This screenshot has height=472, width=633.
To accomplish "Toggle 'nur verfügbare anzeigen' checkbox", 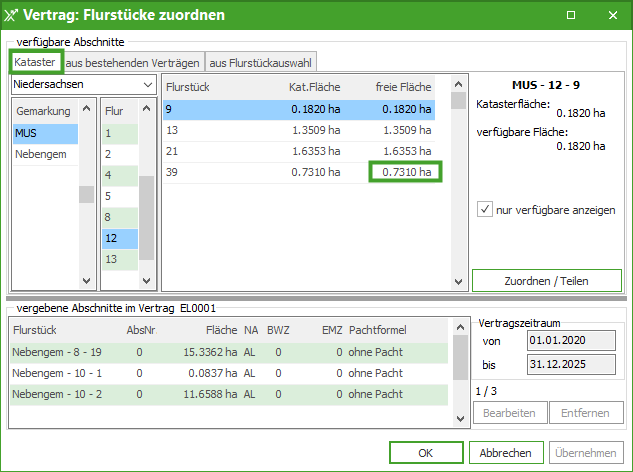I will [485, 210].
